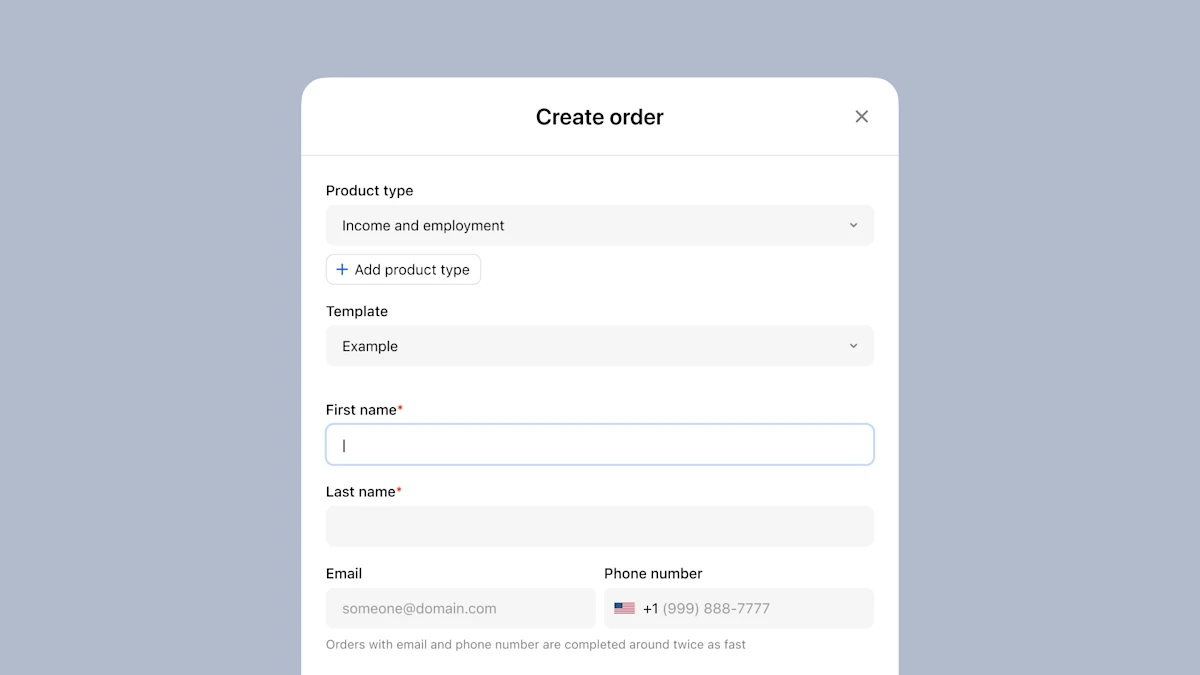Click the Email field label
This screenshot has width=1200, height=675.
coord(344,574)
